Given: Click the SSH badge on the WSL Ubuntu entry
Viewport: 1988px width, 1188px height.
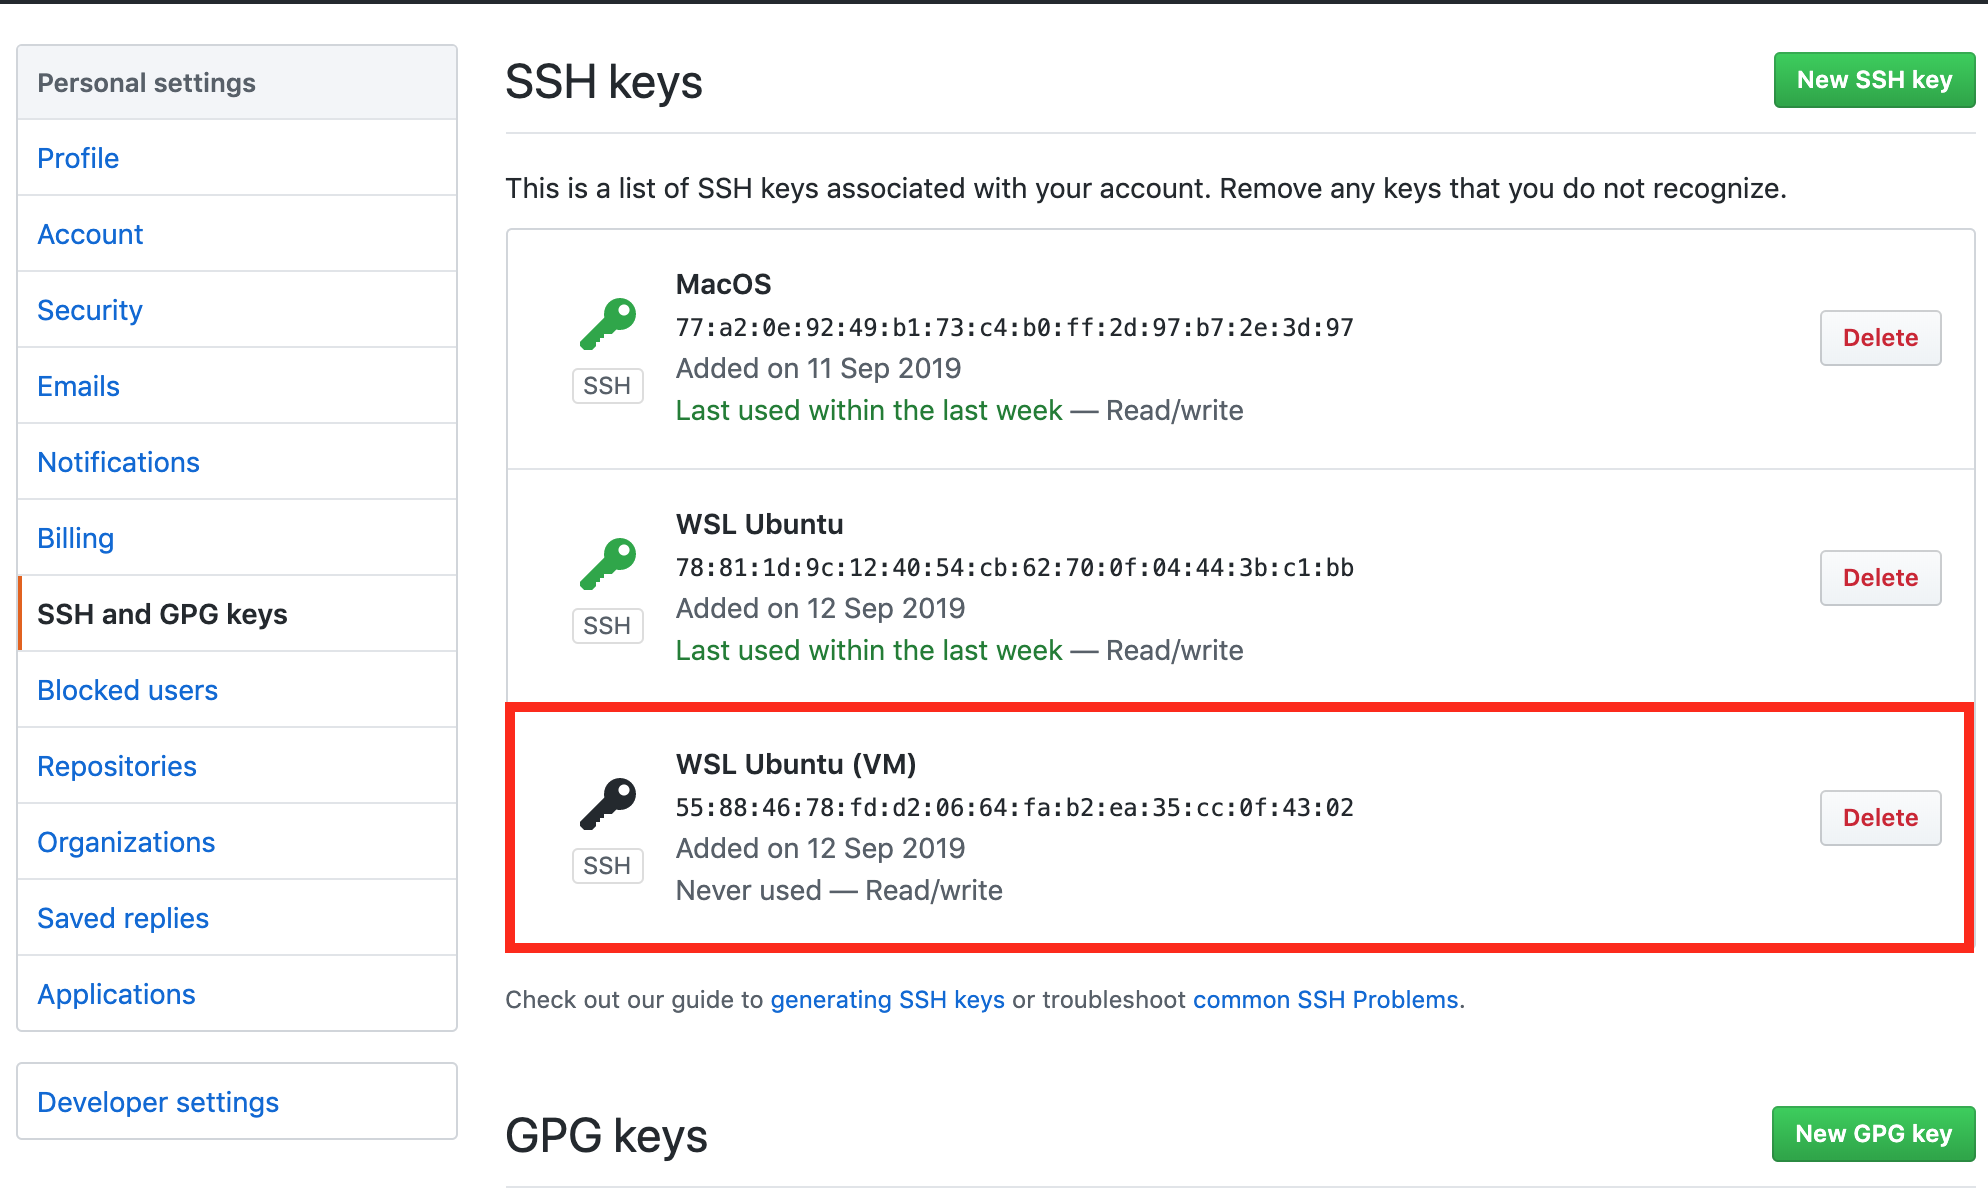Looking at the screenshot, I should coord(607,625).
